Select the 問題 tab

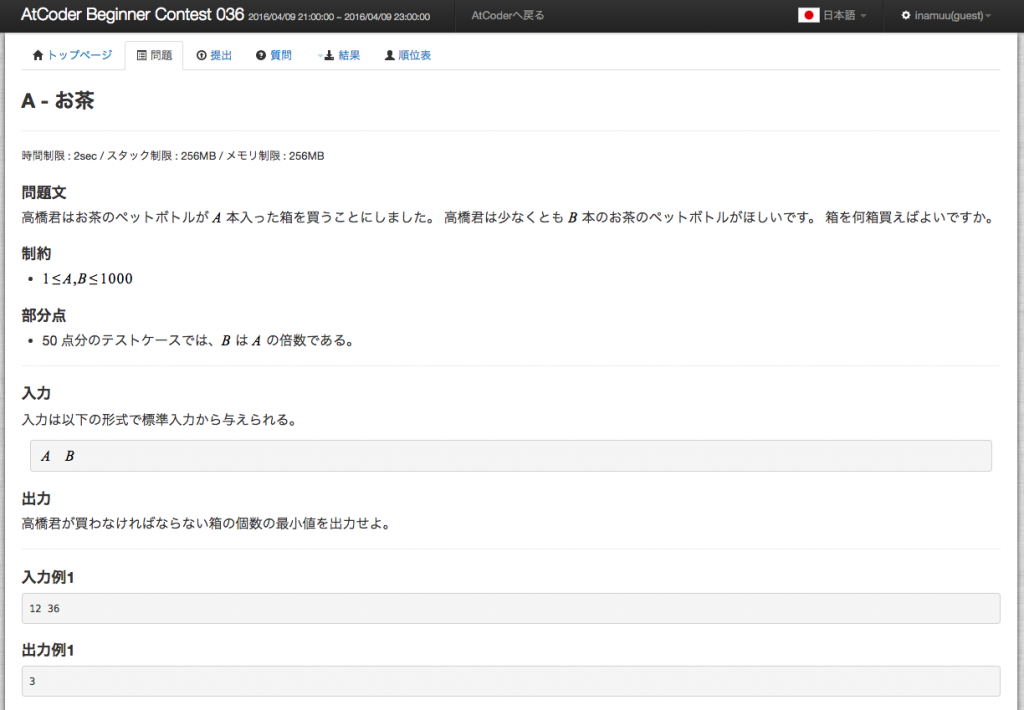click(154, 56)
